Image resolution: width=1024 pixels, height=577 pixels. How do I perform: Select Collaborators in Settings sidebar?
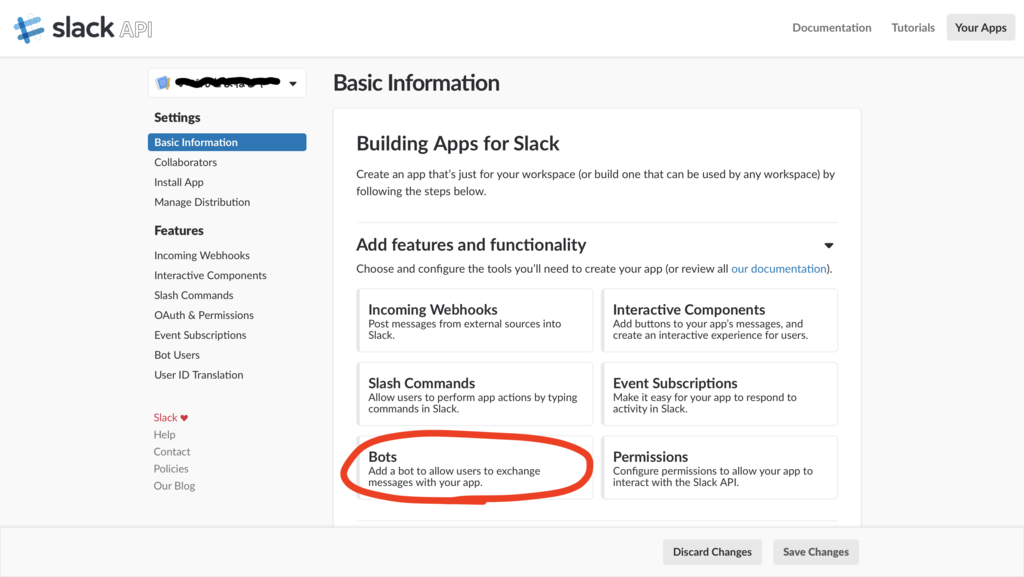point(185,162)
